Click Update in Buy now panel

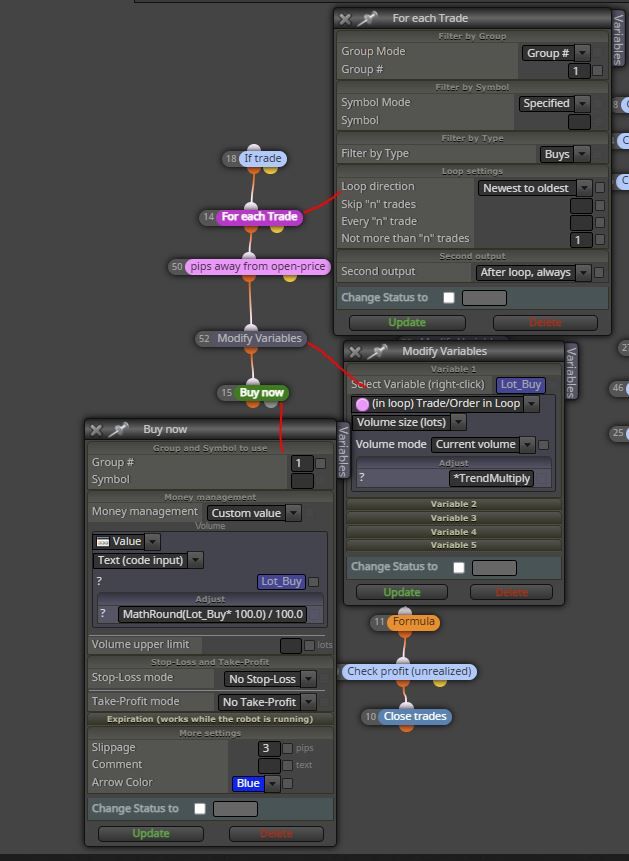click(151, 834)
